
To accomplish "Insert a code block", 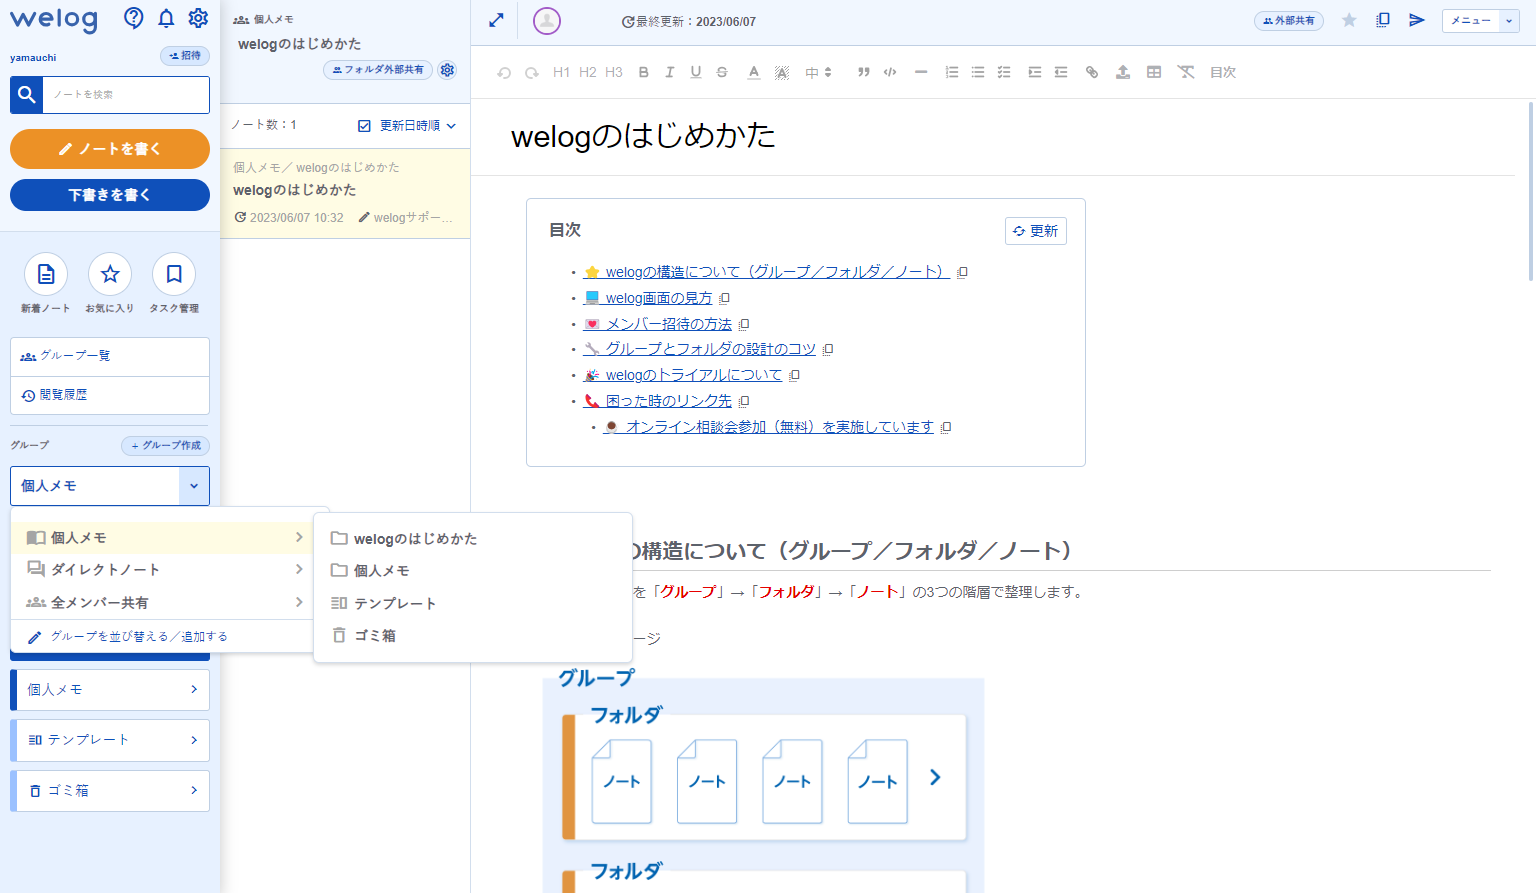I will point(890,72).
